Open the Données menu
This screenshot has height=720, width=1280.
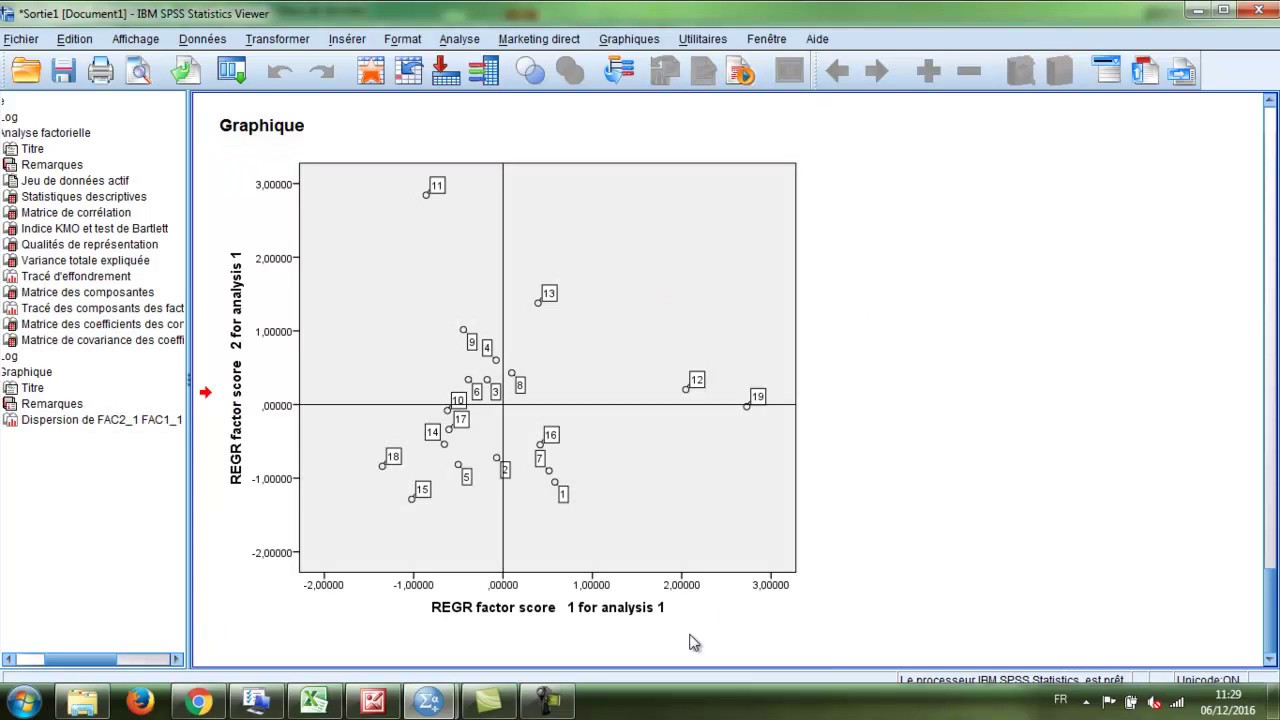pyautogui.click(x=202, y=39)
